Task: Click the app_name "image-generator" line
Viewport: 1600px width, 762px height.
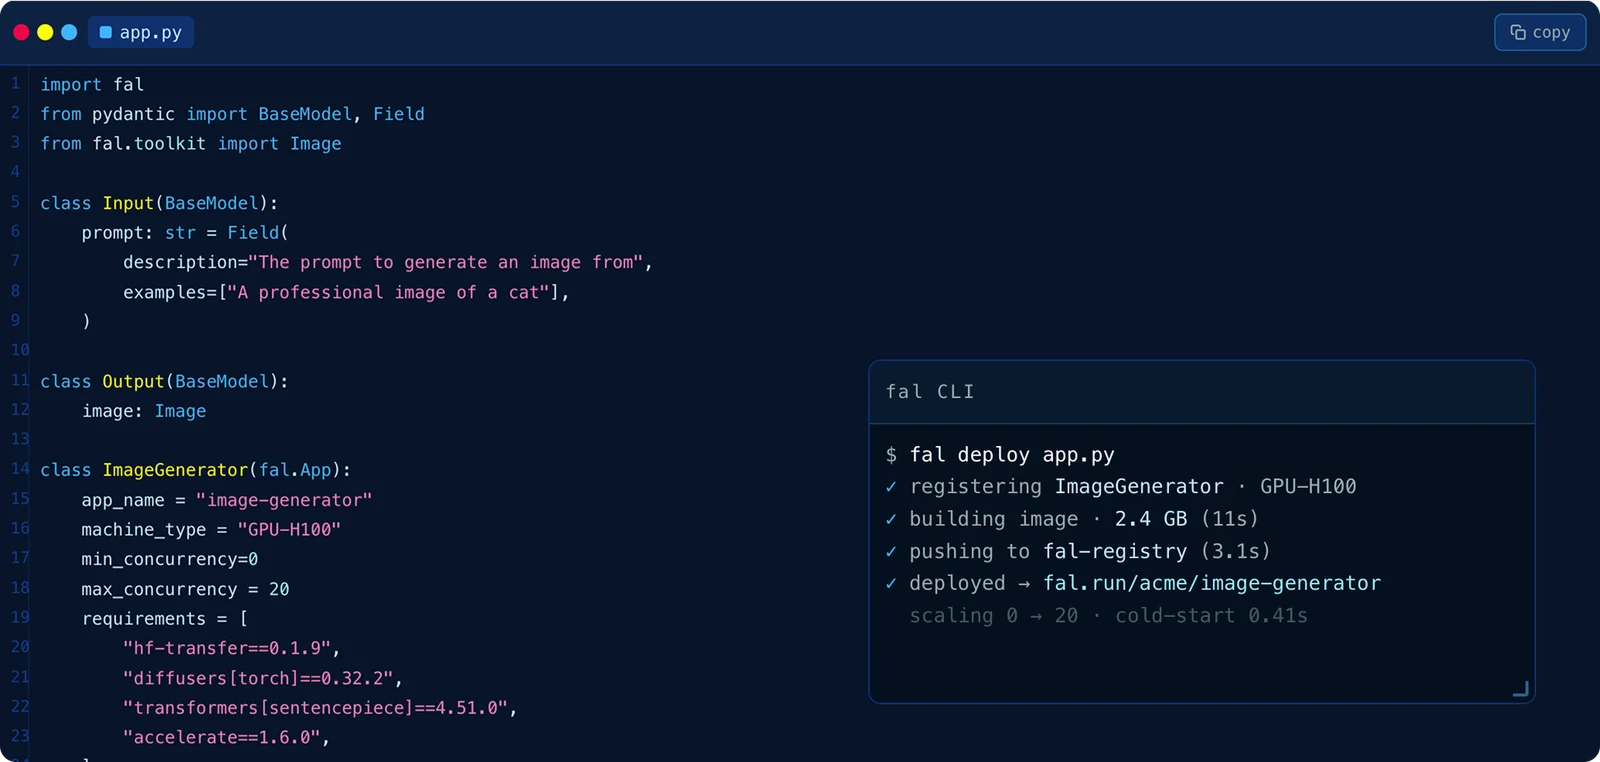Action: pyautogui.click(x=227, y=500)
